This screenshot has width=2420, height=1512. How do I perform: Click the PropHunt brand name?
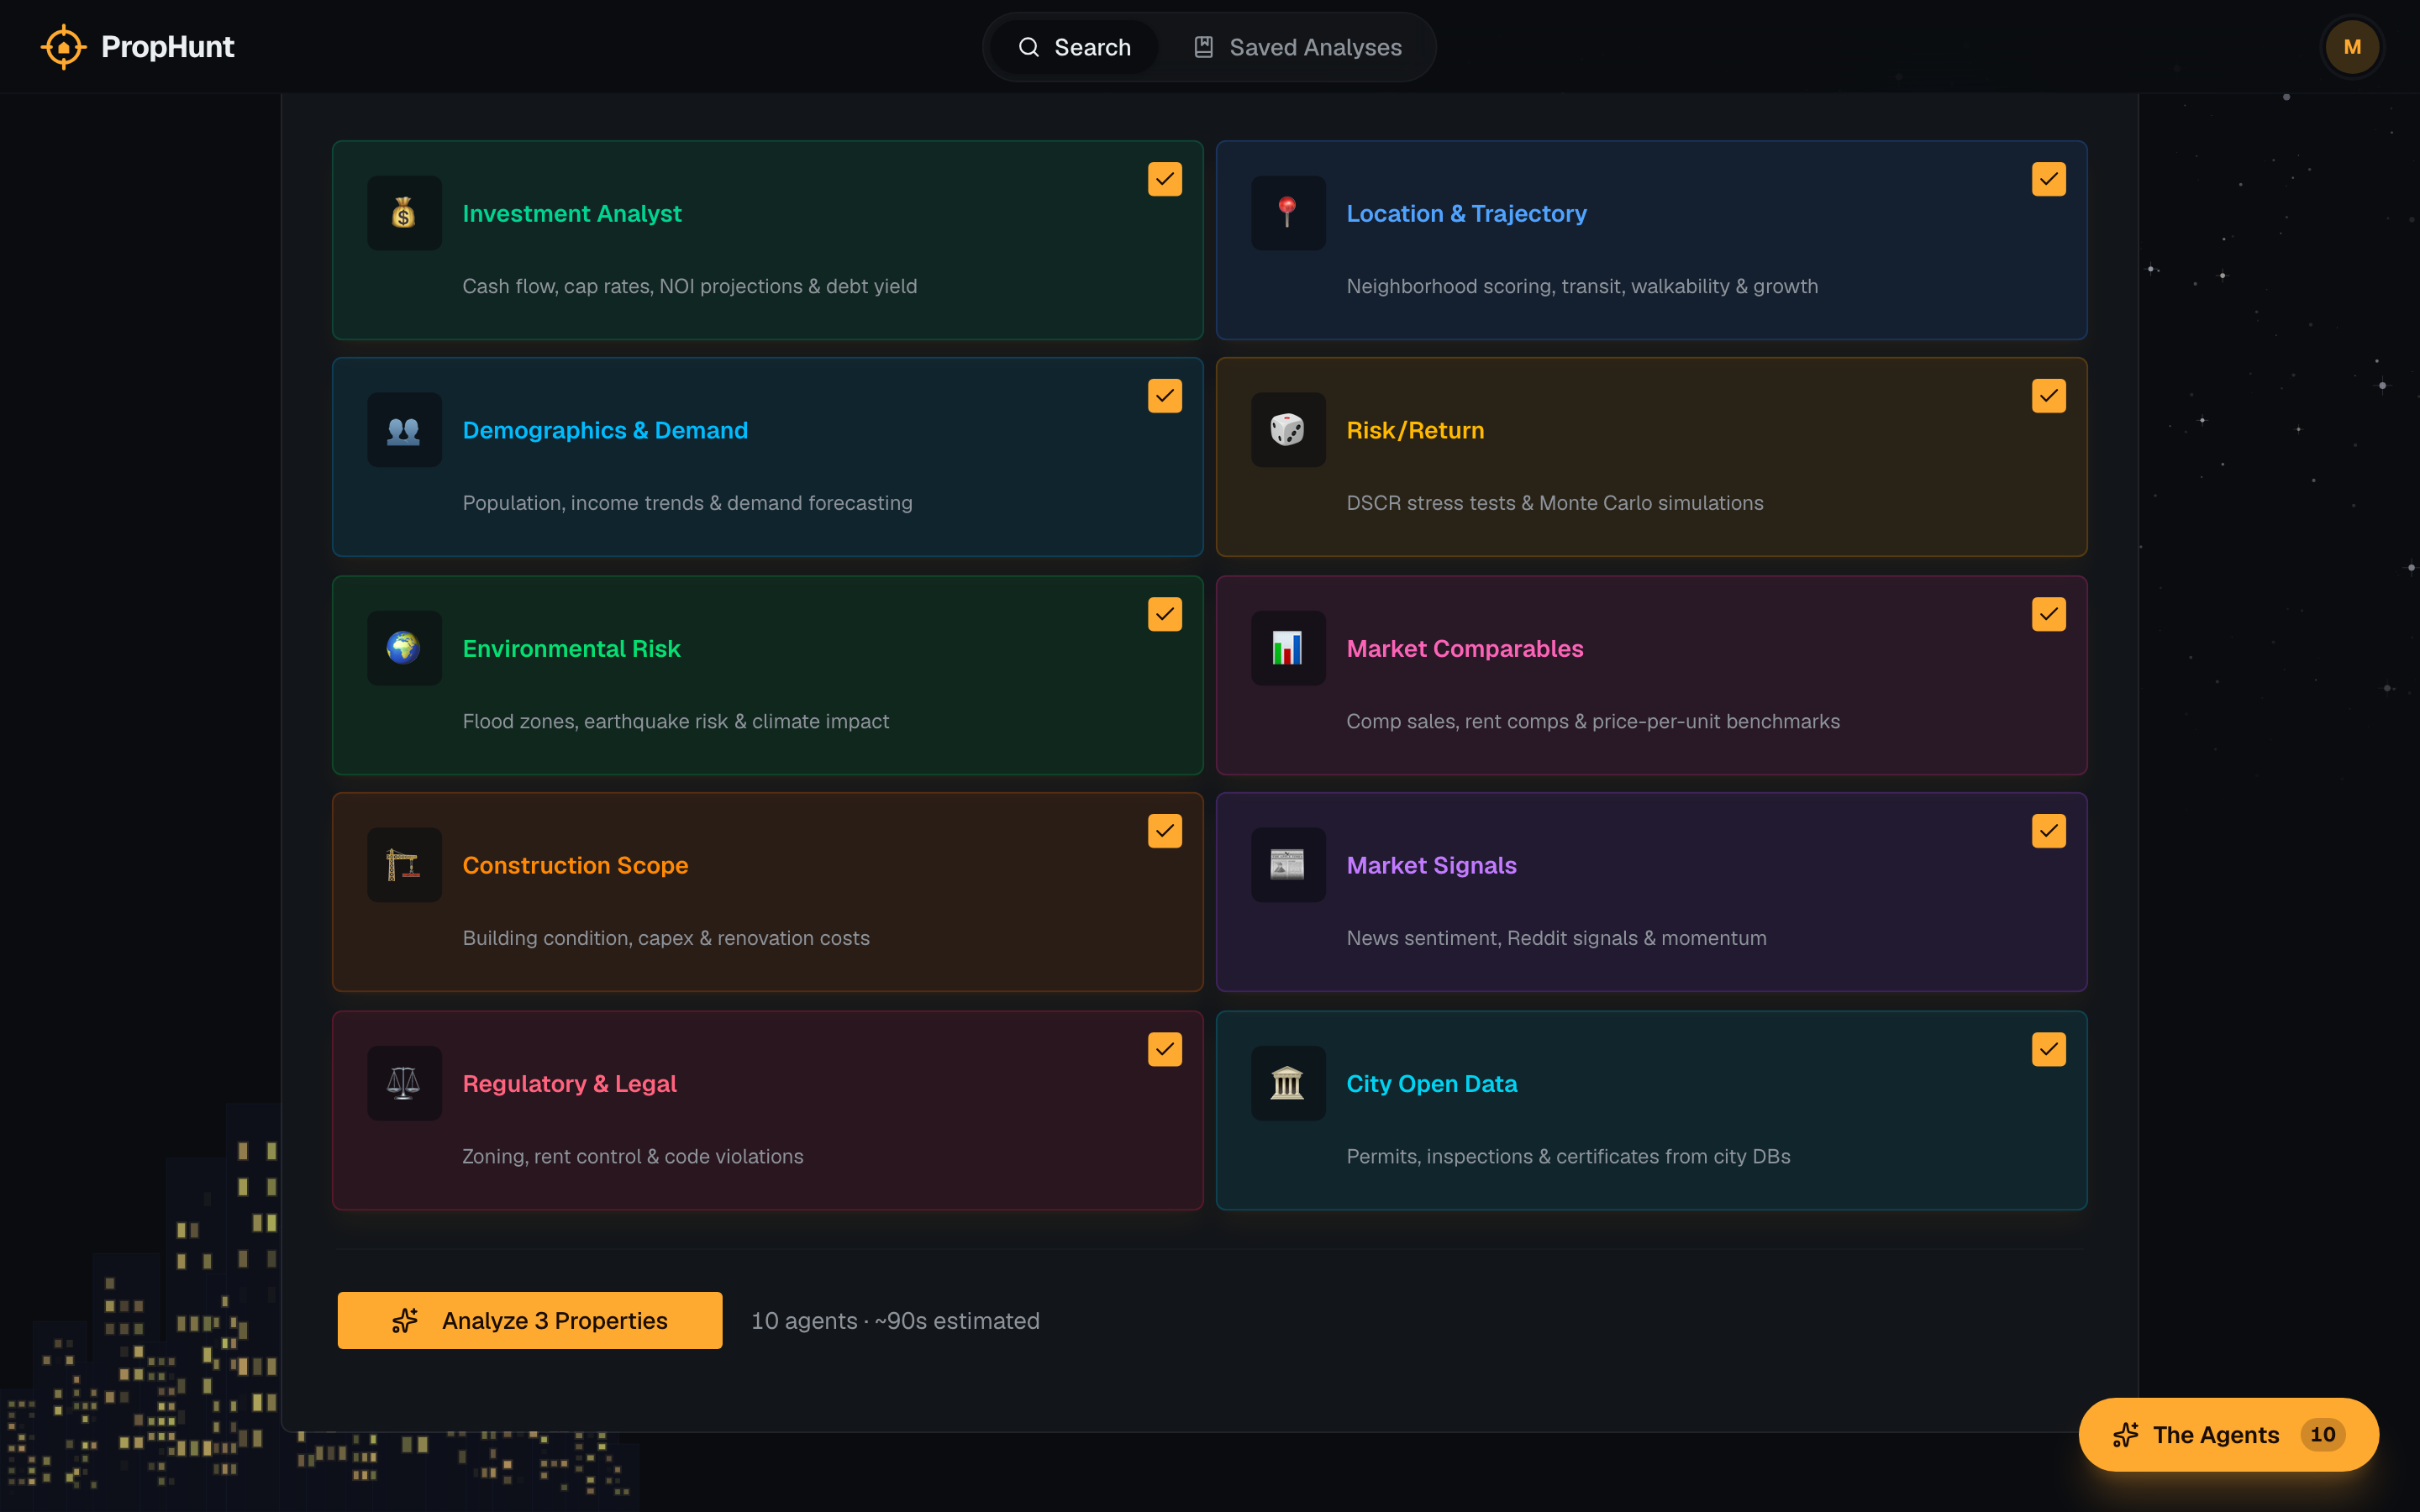point(168,47)
